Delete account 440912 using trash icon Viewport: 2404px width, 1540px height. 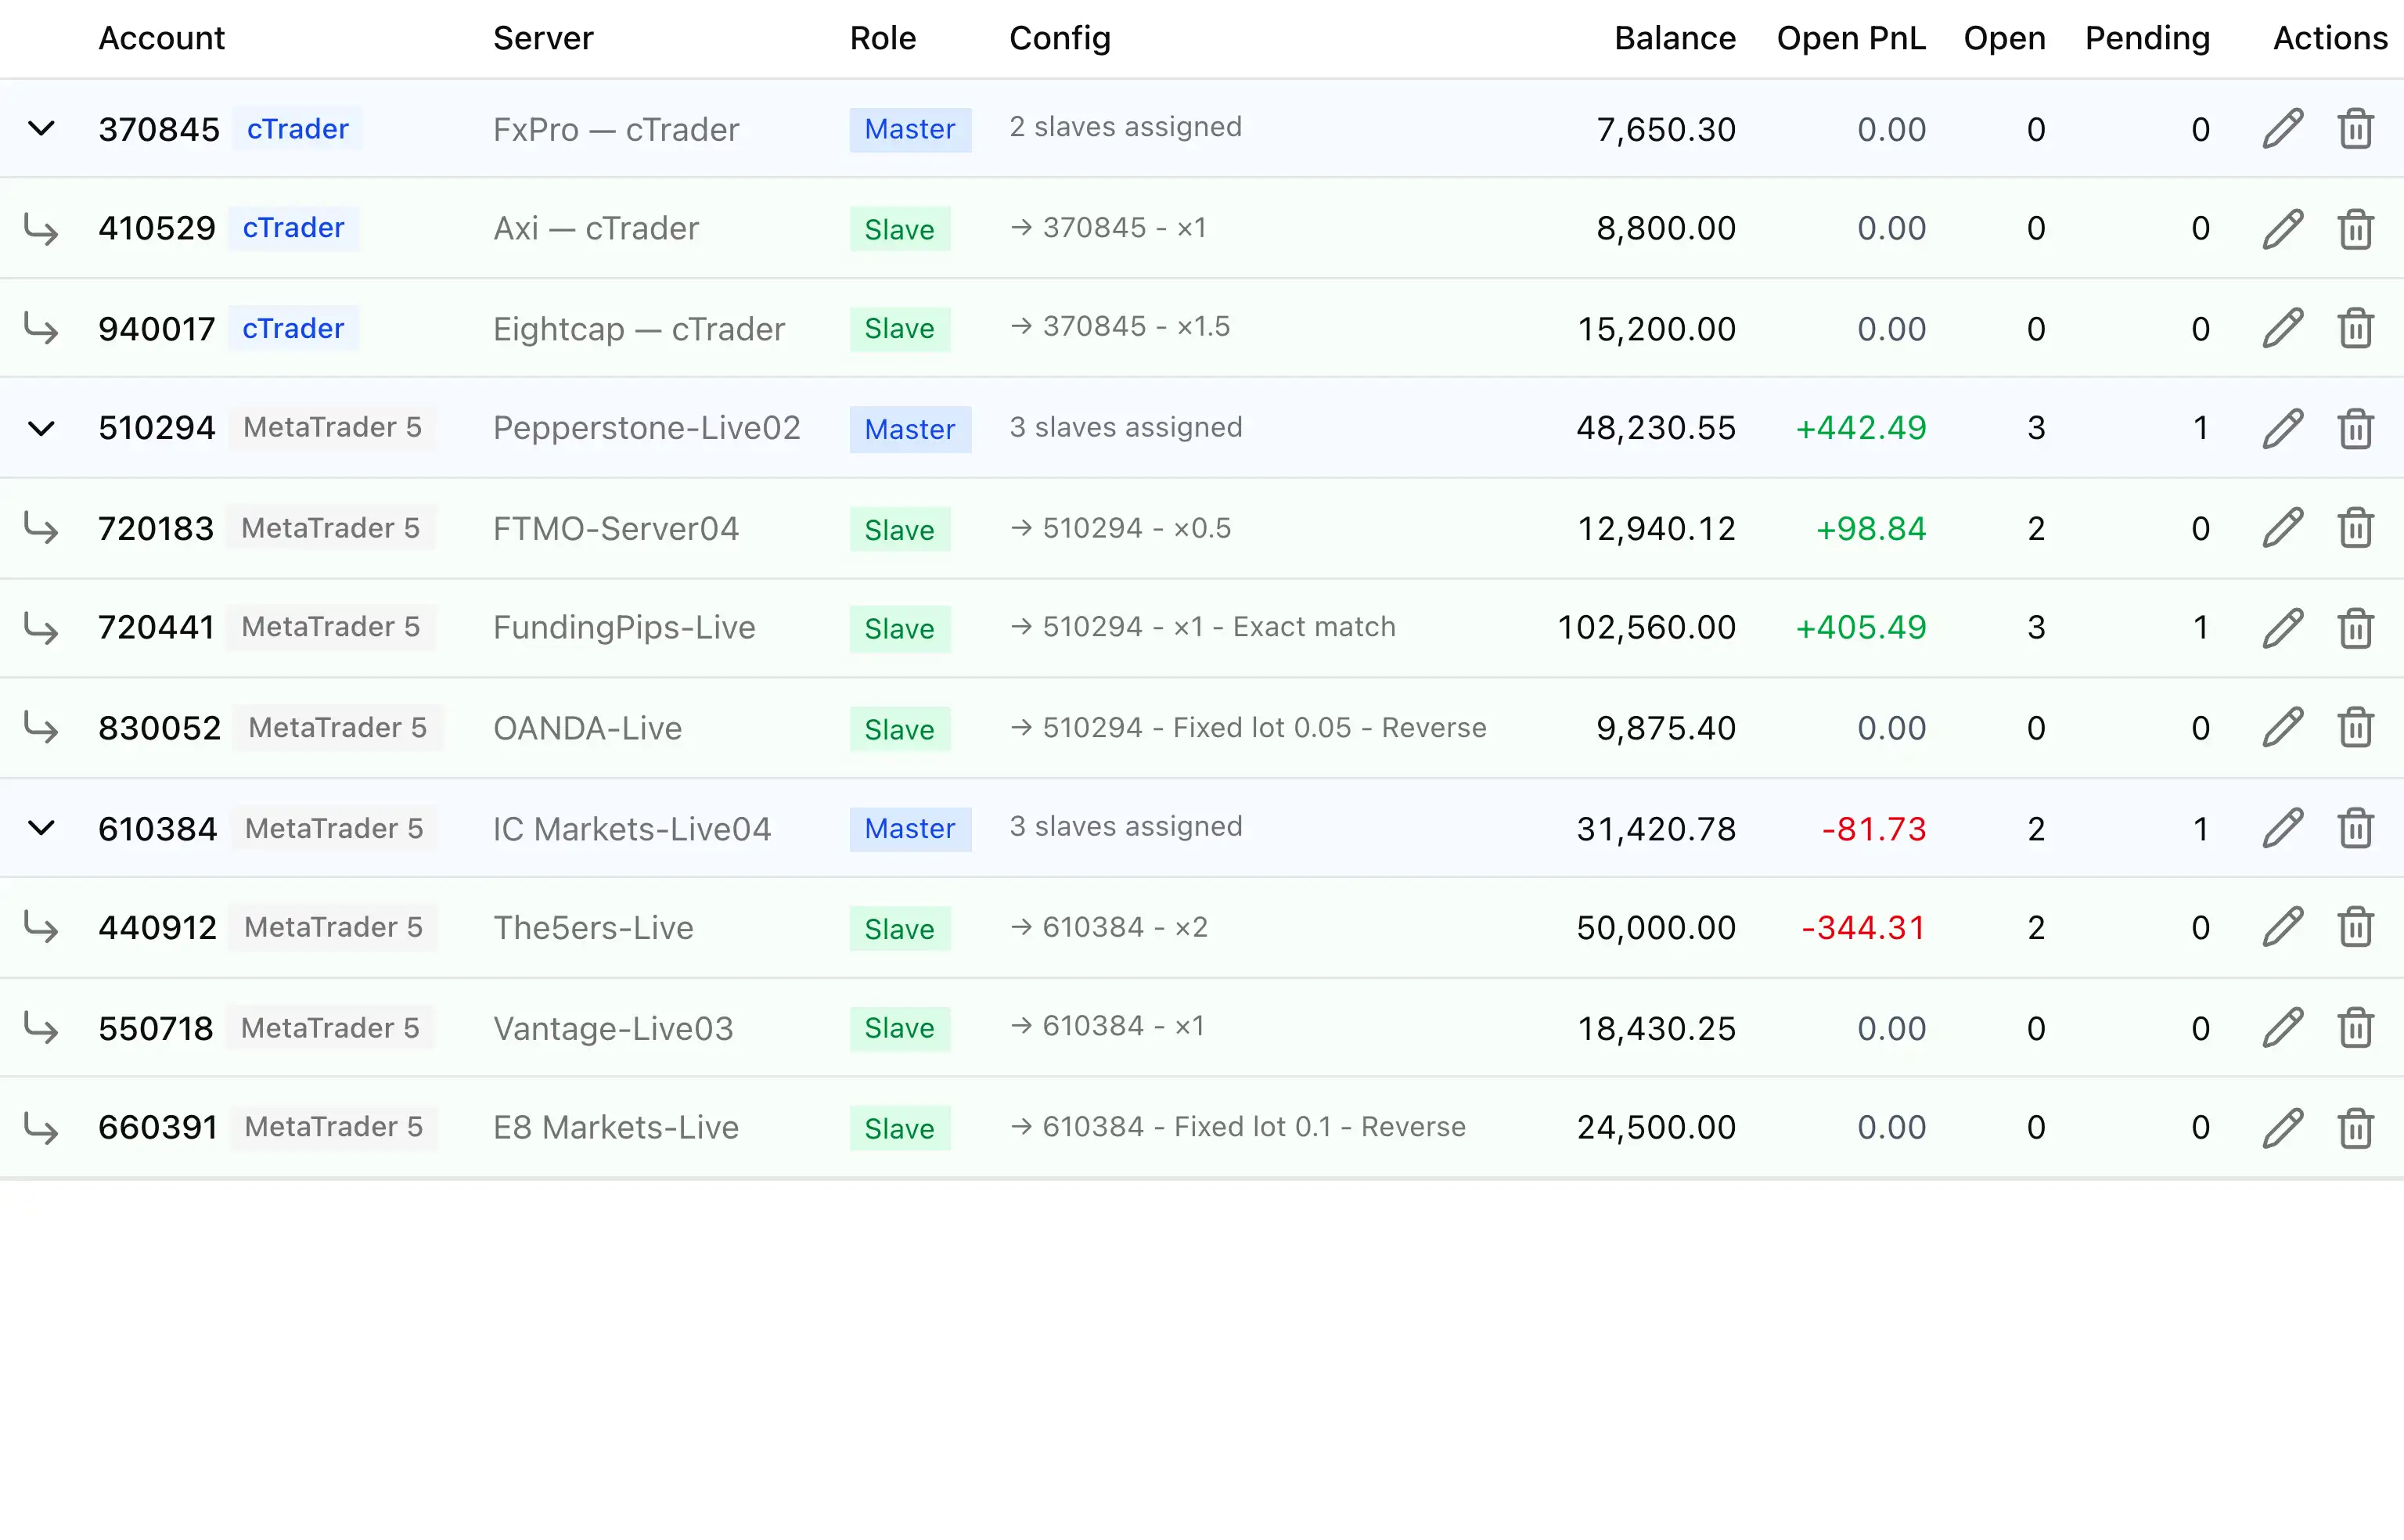[2356, 928]
